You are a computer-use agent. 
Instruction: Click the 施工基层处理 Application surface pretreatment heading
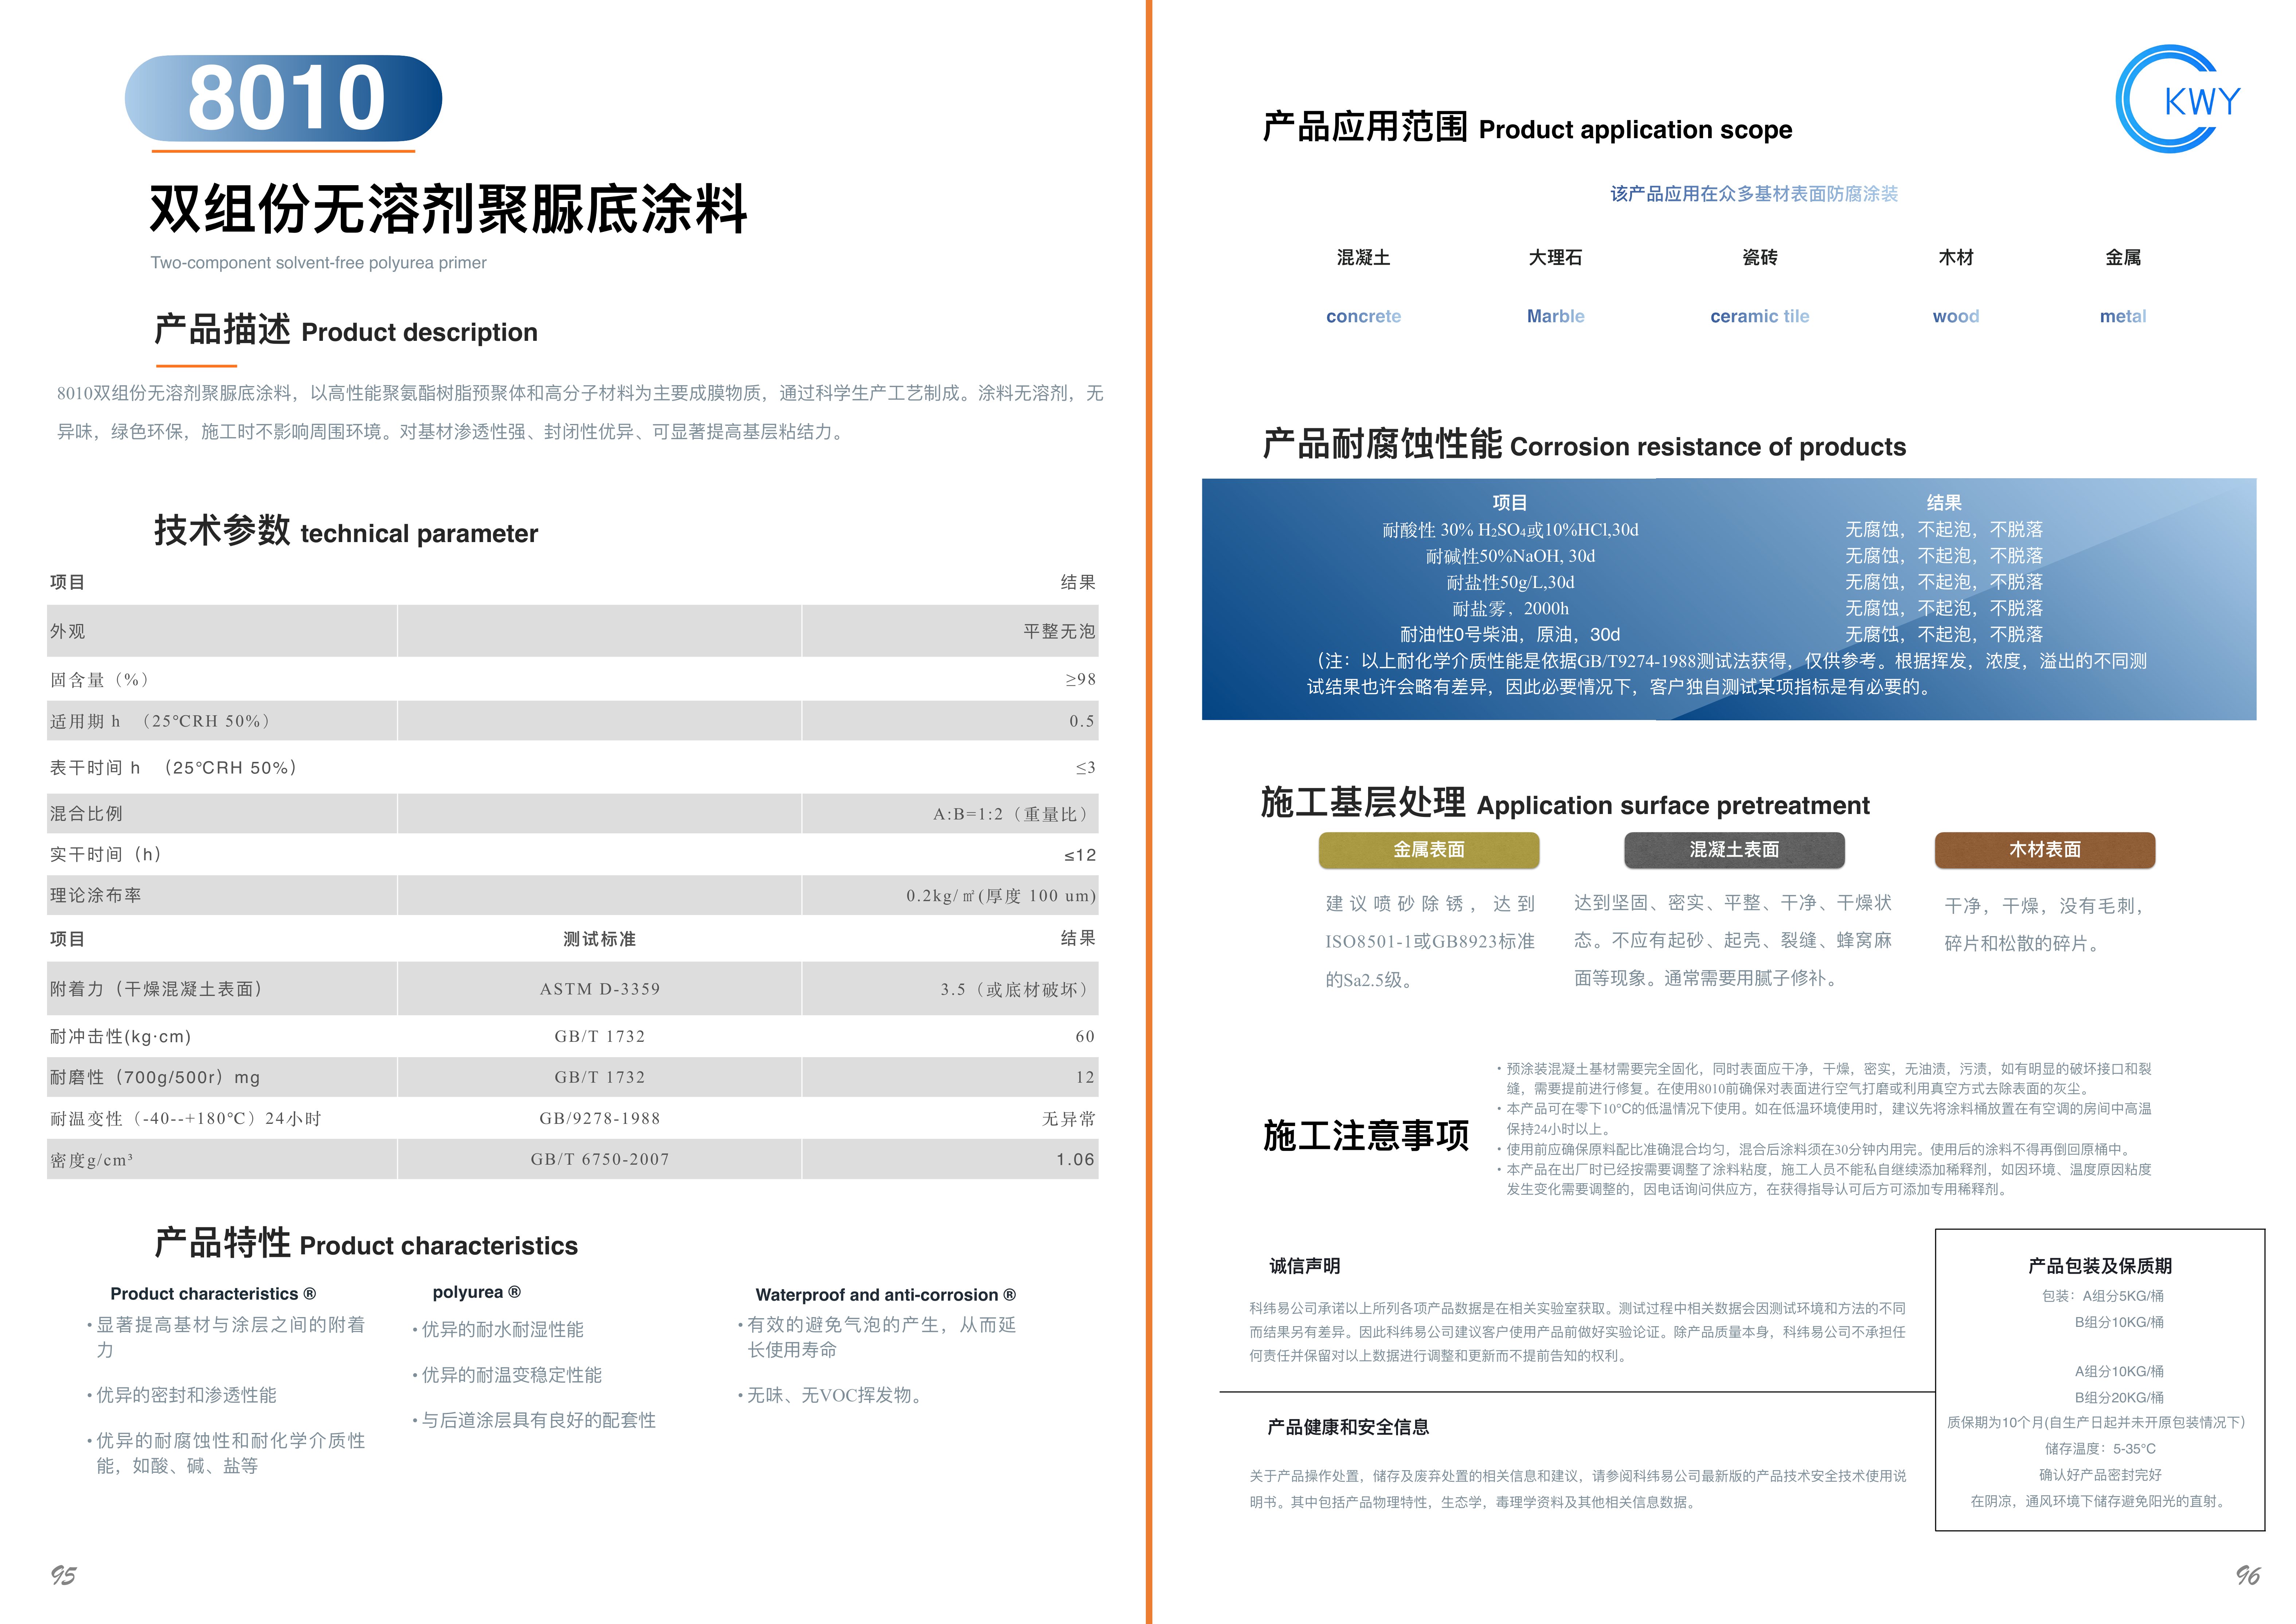(x=1565, y=803)
